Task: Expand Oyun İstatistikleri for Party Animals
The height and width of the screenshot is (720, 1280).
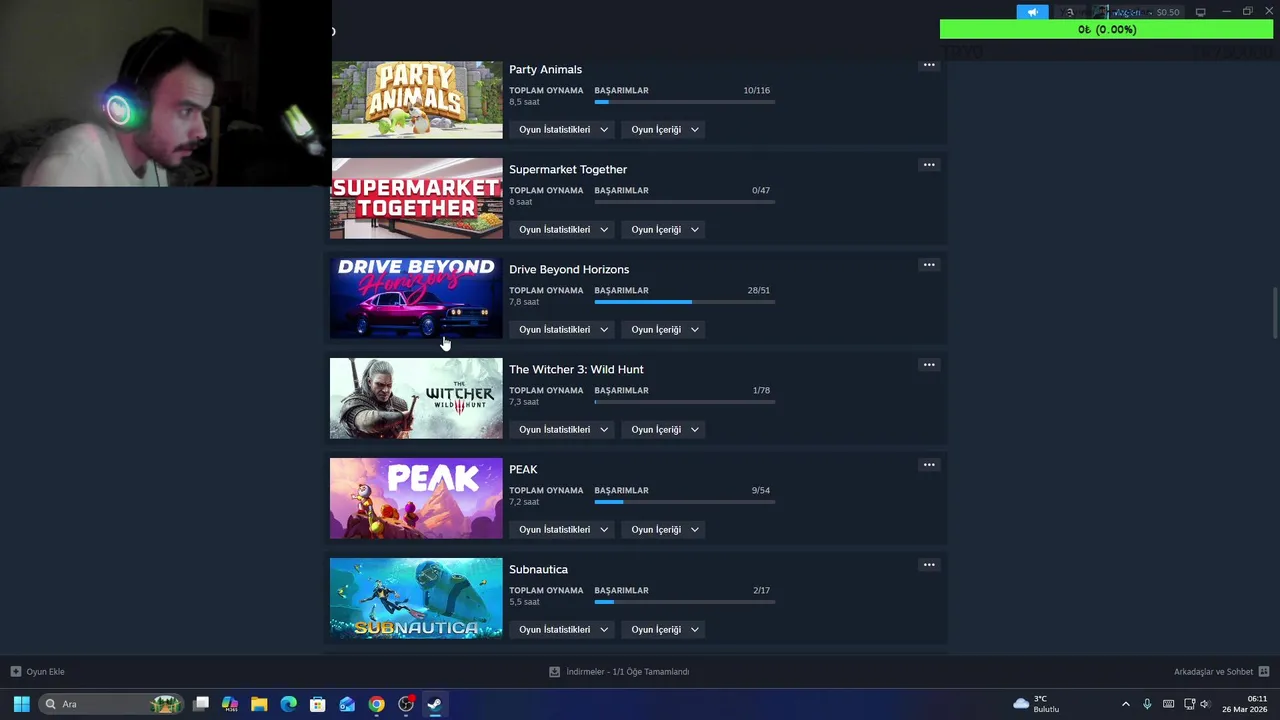Action: [563, 130]
